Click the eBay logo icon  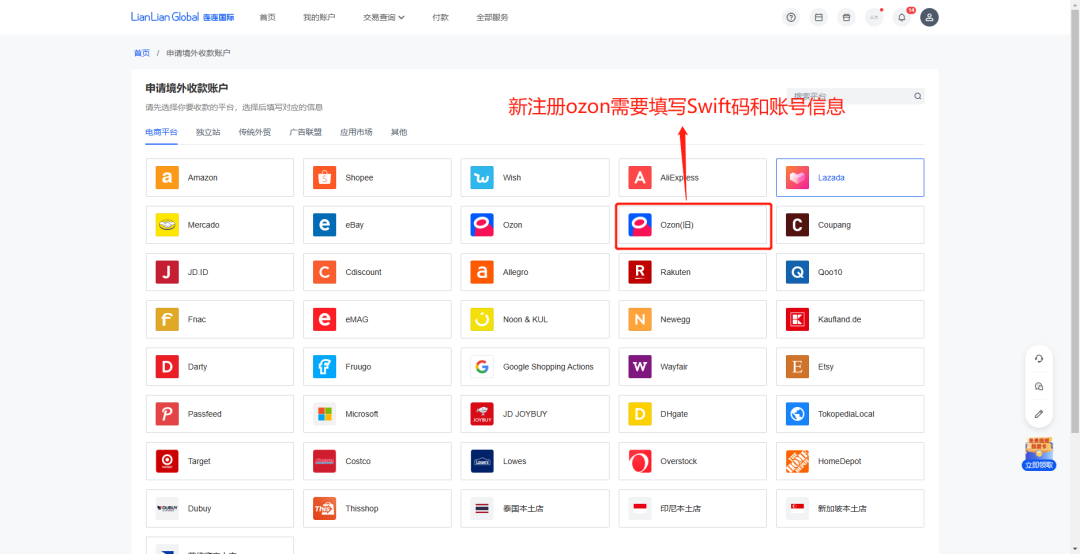324,225
